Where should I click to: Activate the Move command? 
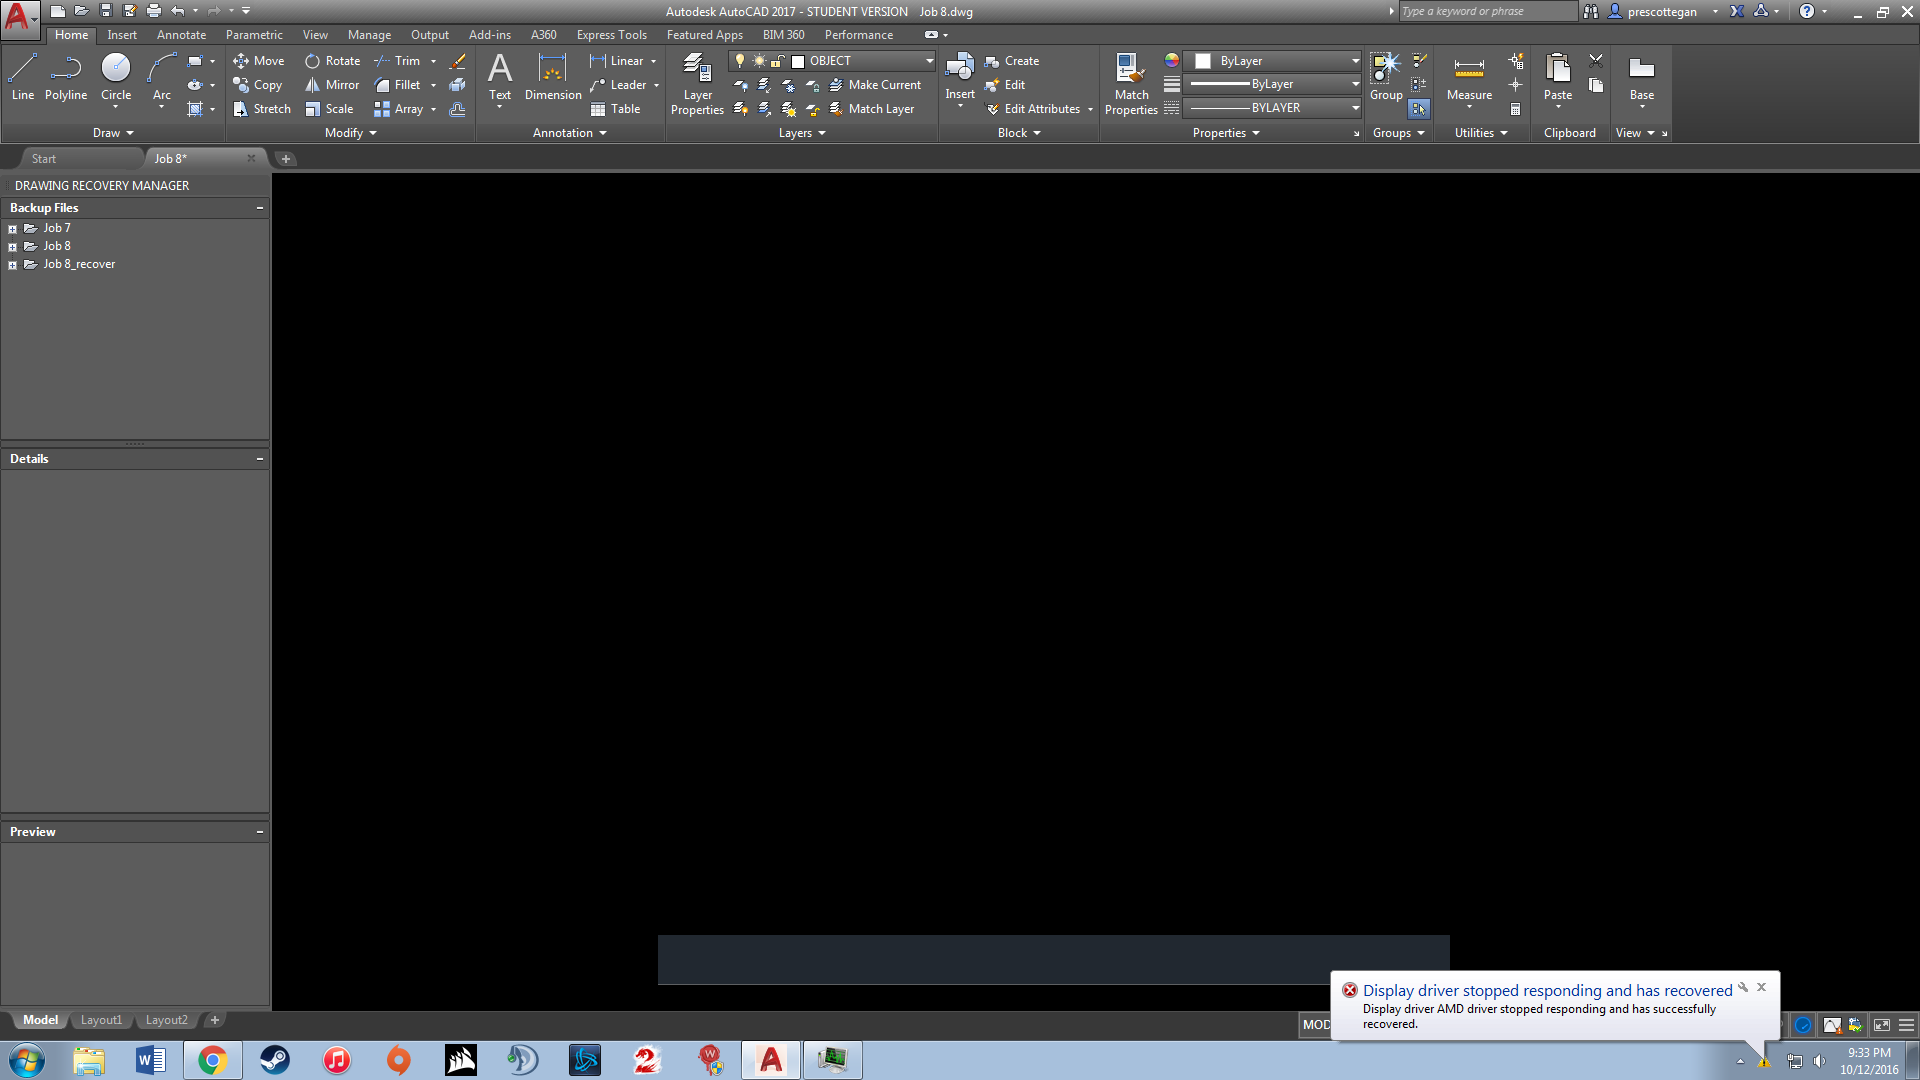point(259,61)
